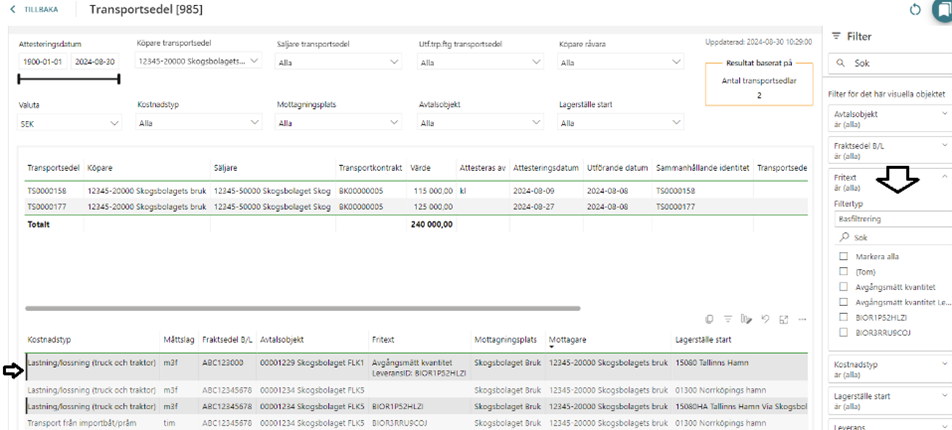Click the back arrow next to TILLBAKA

coord(13,10)
